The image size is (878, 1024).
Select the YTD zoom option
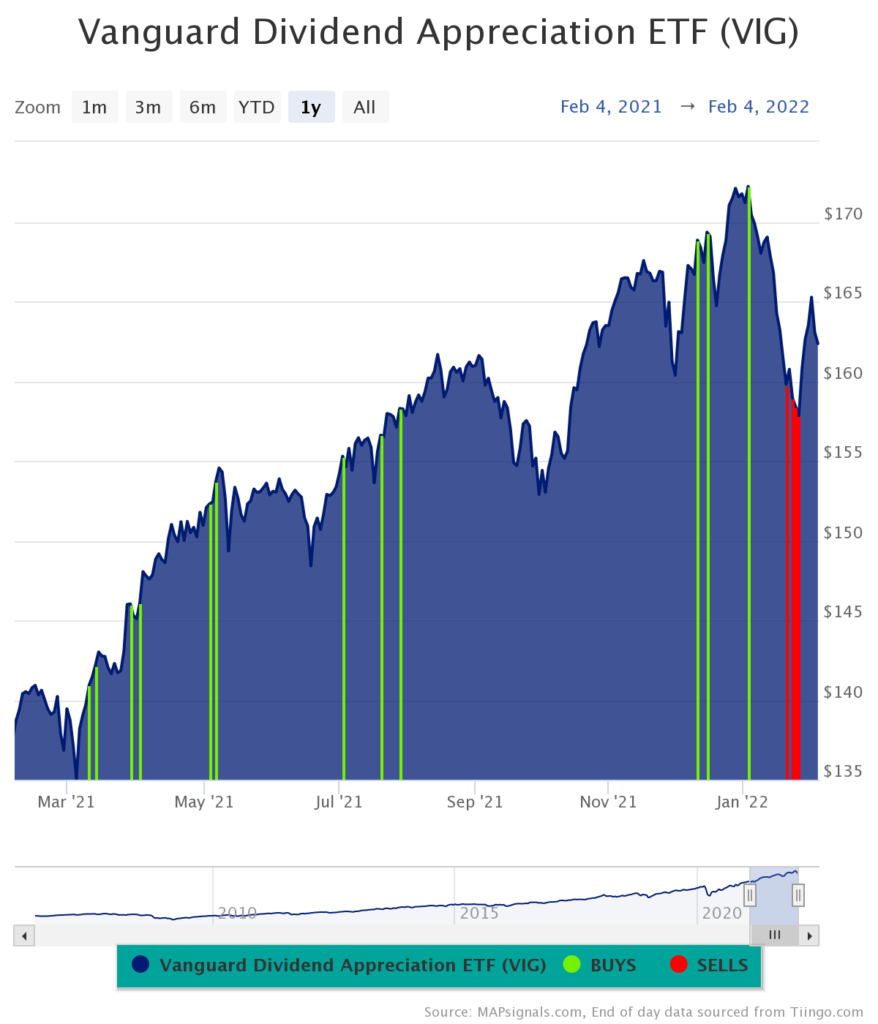point(257,107)
